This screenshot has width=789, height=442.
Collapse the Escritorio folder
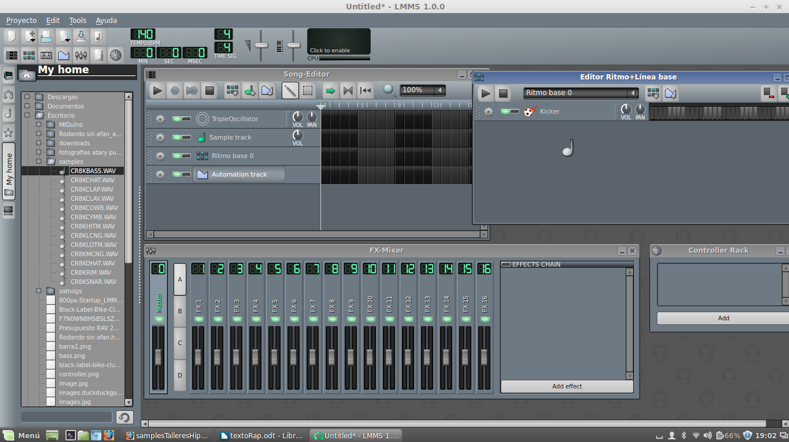tap(27, 115)
